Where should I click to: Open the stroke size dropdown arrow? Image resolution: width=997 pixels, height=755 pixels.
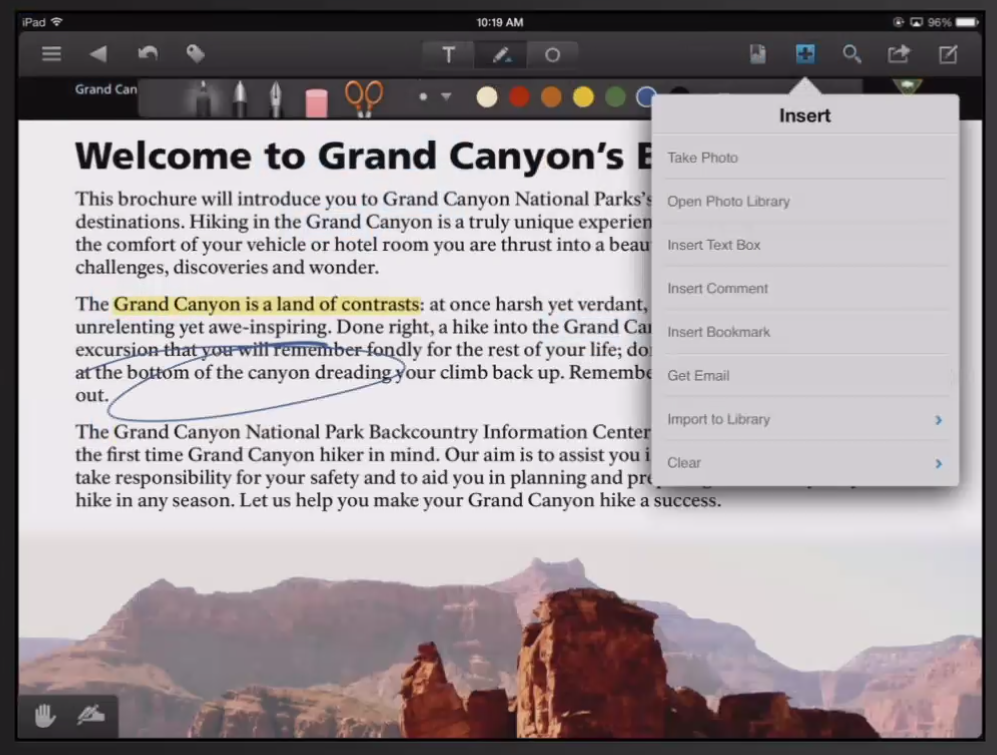(x=446, y=97)
